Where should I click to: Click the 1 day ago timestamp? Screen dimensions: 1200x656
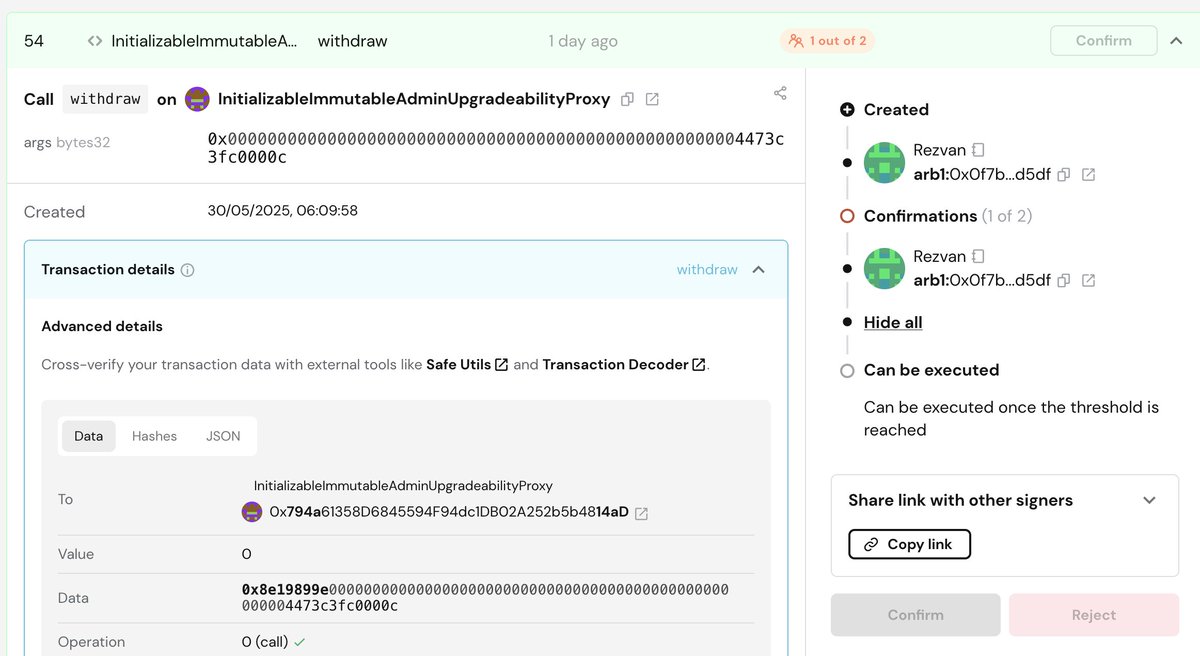(x=583, y=41)
